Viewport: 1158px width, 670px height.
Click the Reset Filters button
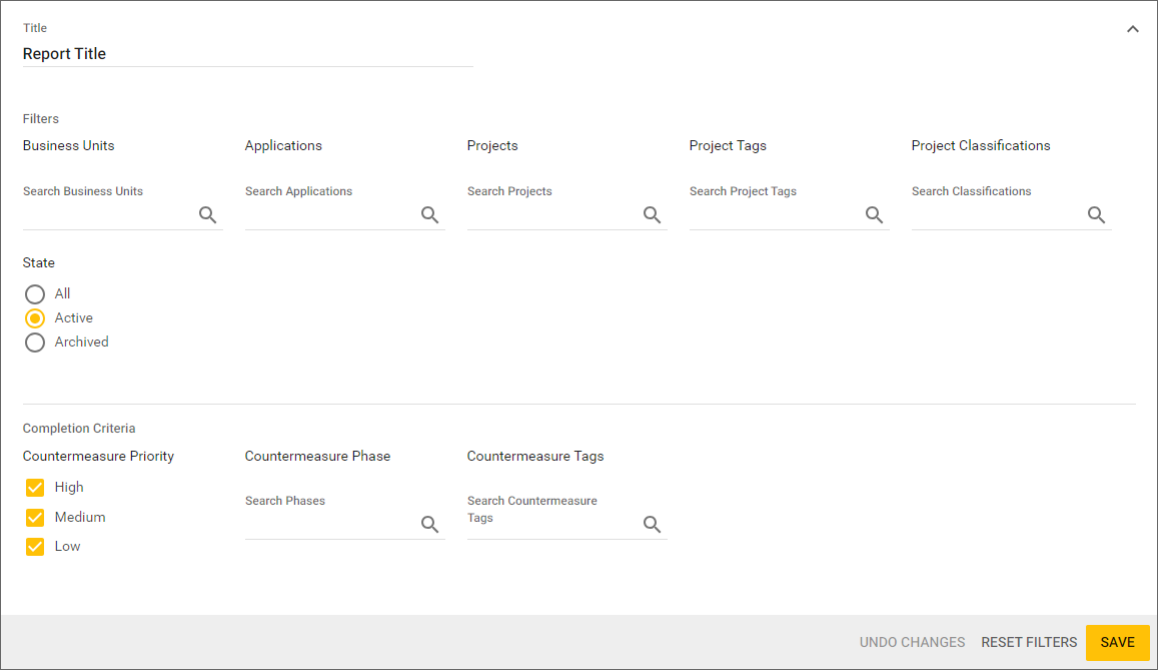1029,642
